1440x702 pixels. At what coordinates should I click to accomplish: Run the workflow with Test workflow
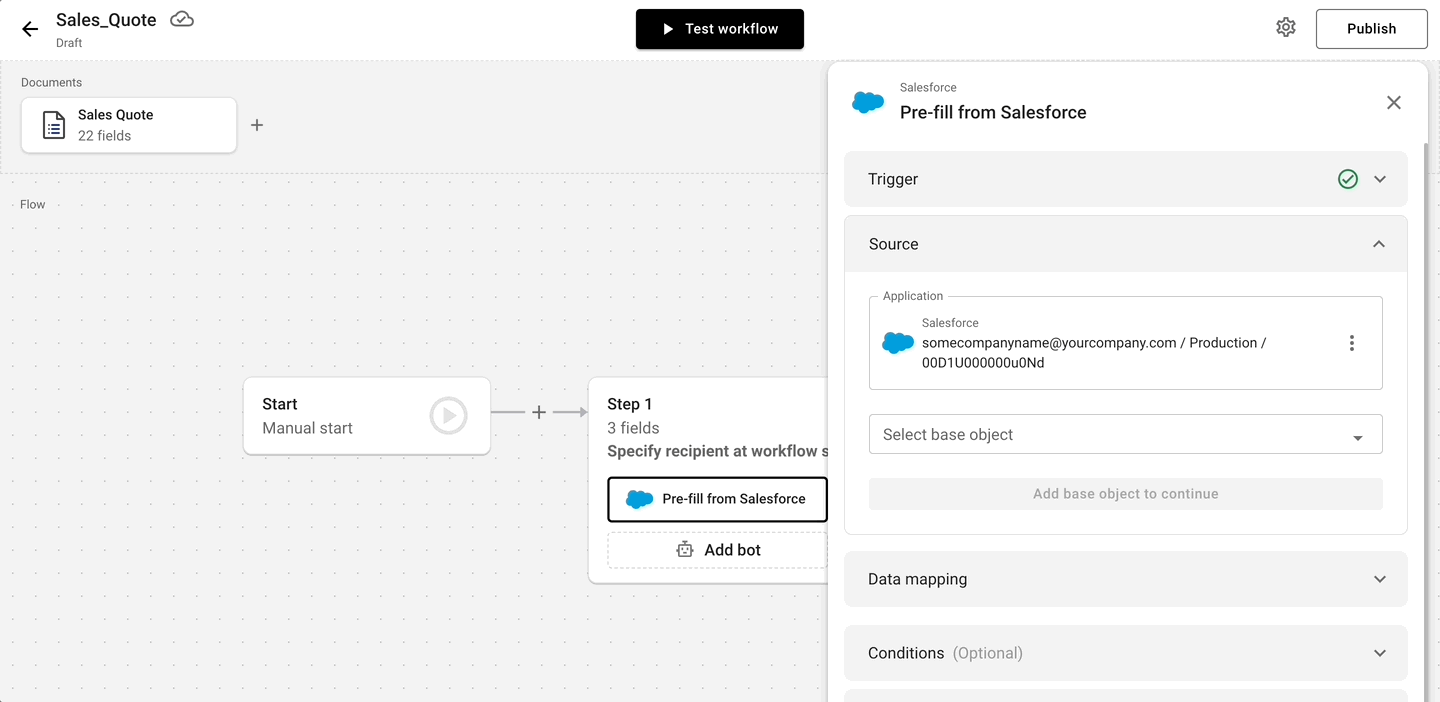pyautogui.click(x=719, y=29)
